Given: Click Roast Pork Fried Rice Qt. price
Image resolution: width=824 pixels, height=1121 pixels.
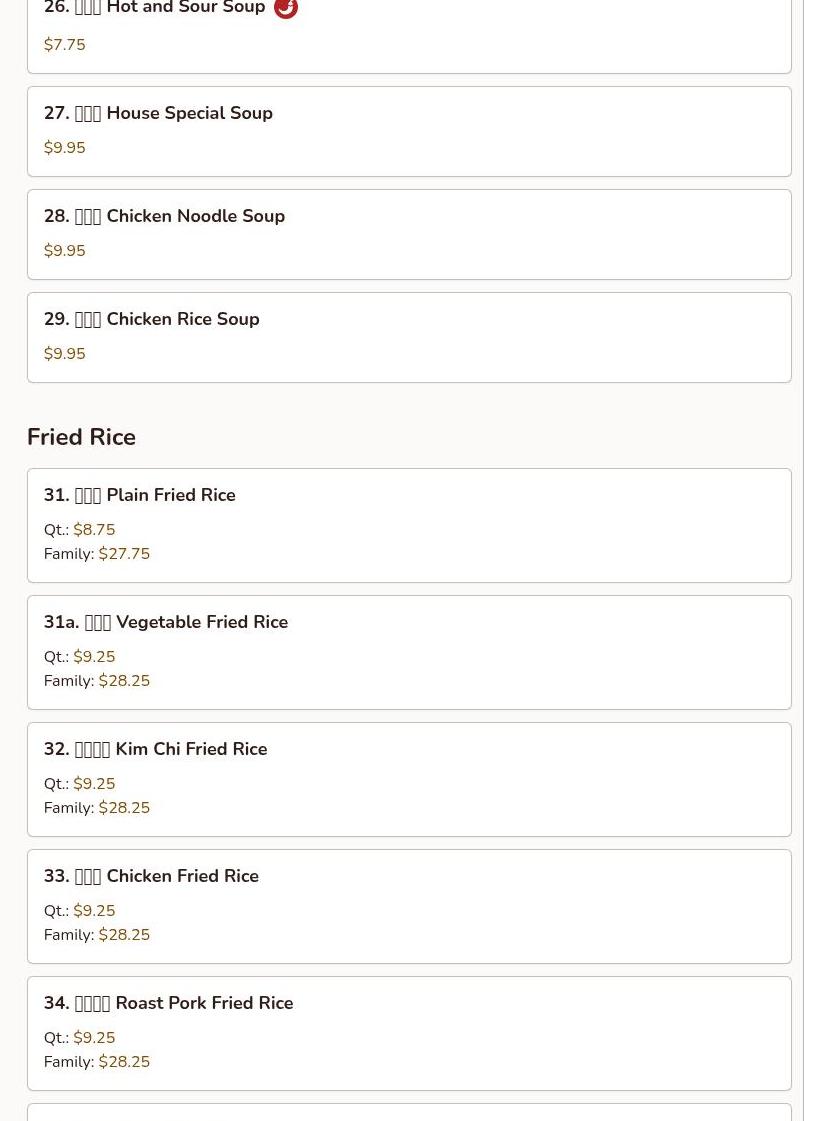Looking at the screenshot, I should 94,1038.
